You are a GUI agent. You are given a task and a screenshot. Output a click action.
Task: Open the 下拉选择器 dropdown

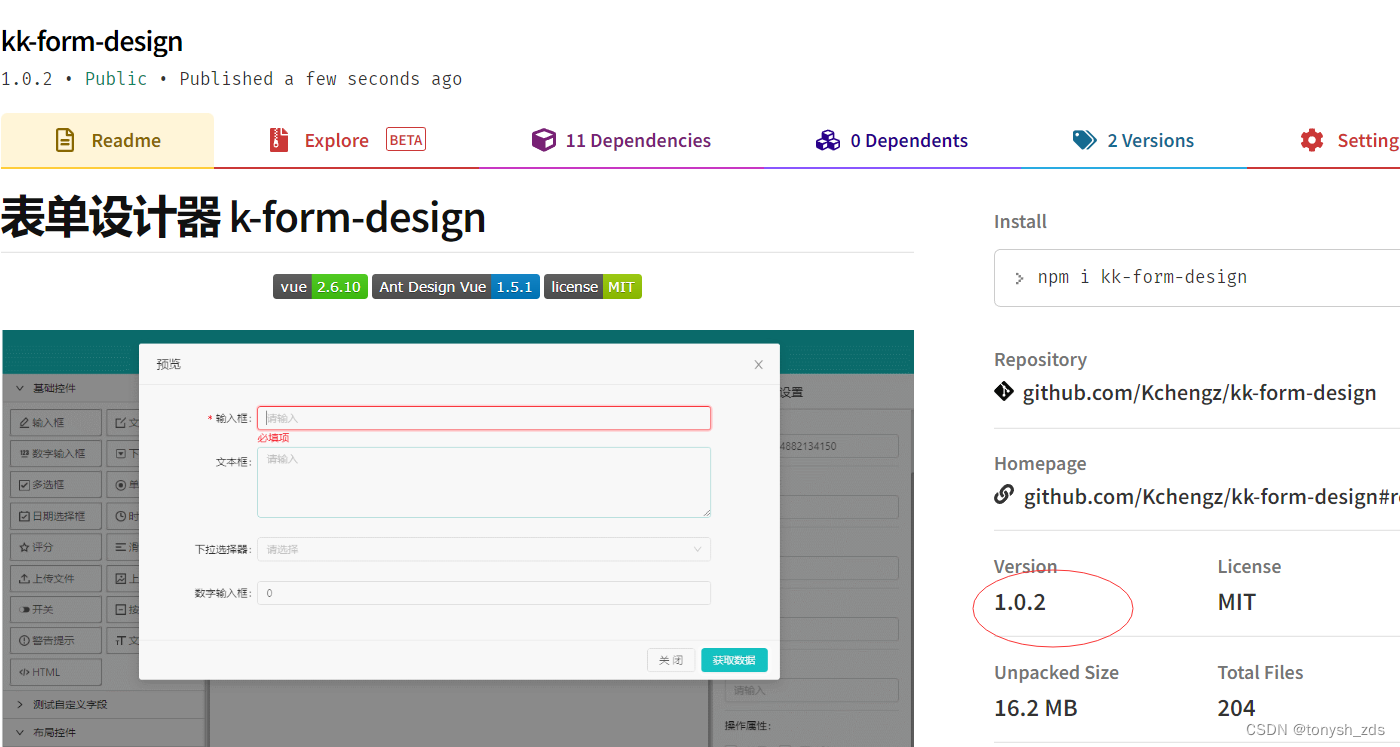point(484,549)
